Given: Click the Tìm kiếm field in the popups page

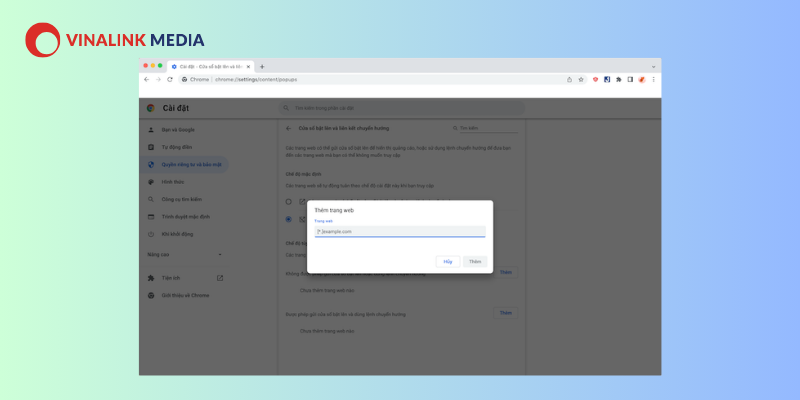Looking at the screenshot, I should point(488,129).
